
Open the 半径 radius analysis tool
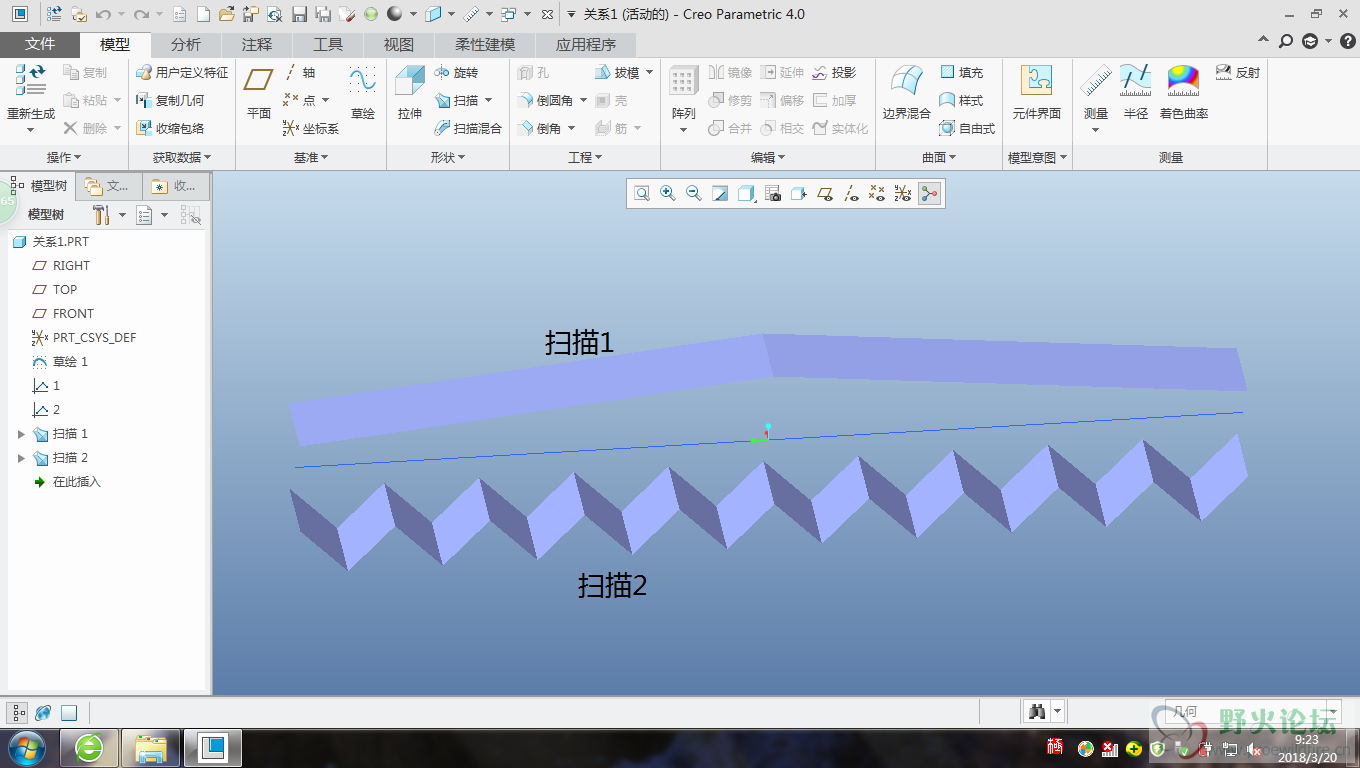pyautogui.click(x=1136, y=94)
